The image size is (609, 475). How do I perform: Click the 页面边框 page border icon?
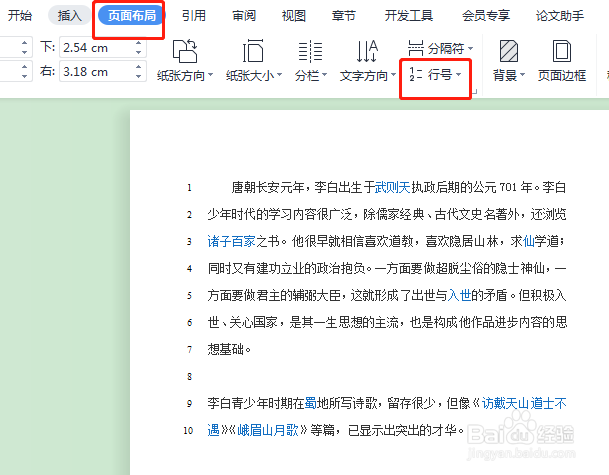coord(562,51)
